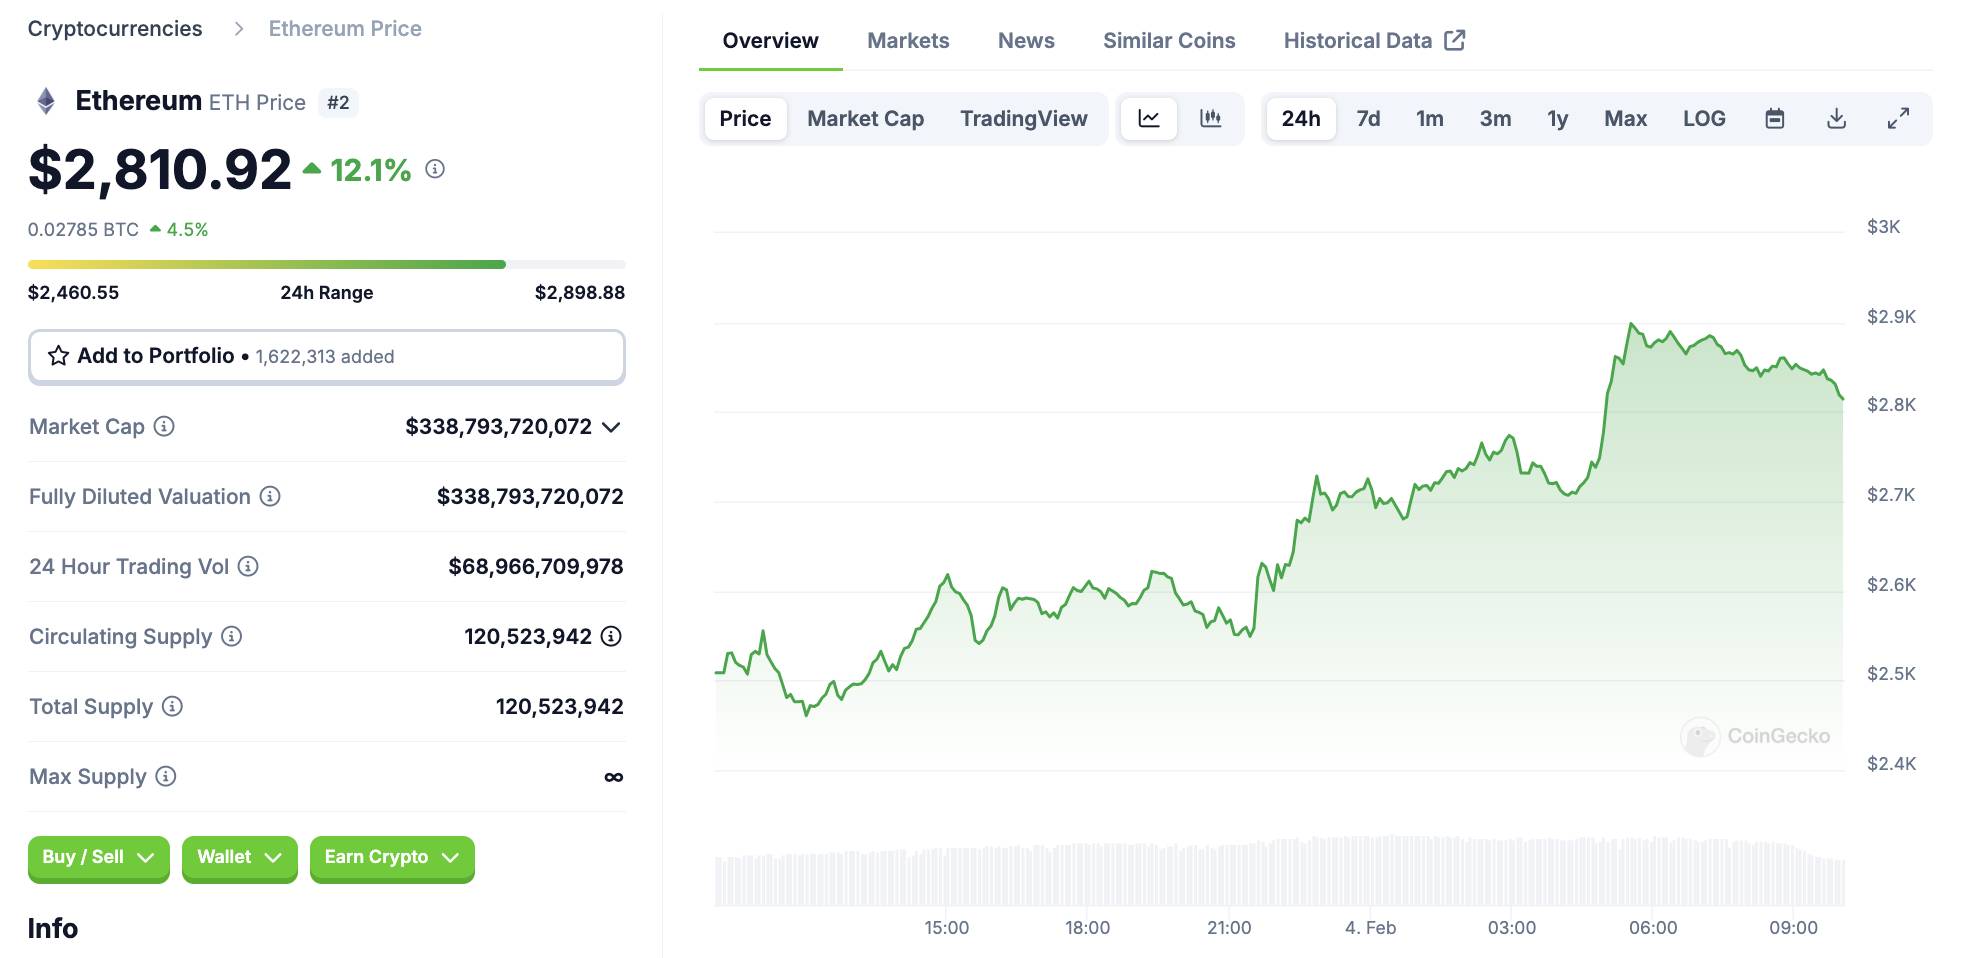This screenshot has height=958, width=1966.
Task: Open the Historical Data tab
Action: (x=1374, y=41)
